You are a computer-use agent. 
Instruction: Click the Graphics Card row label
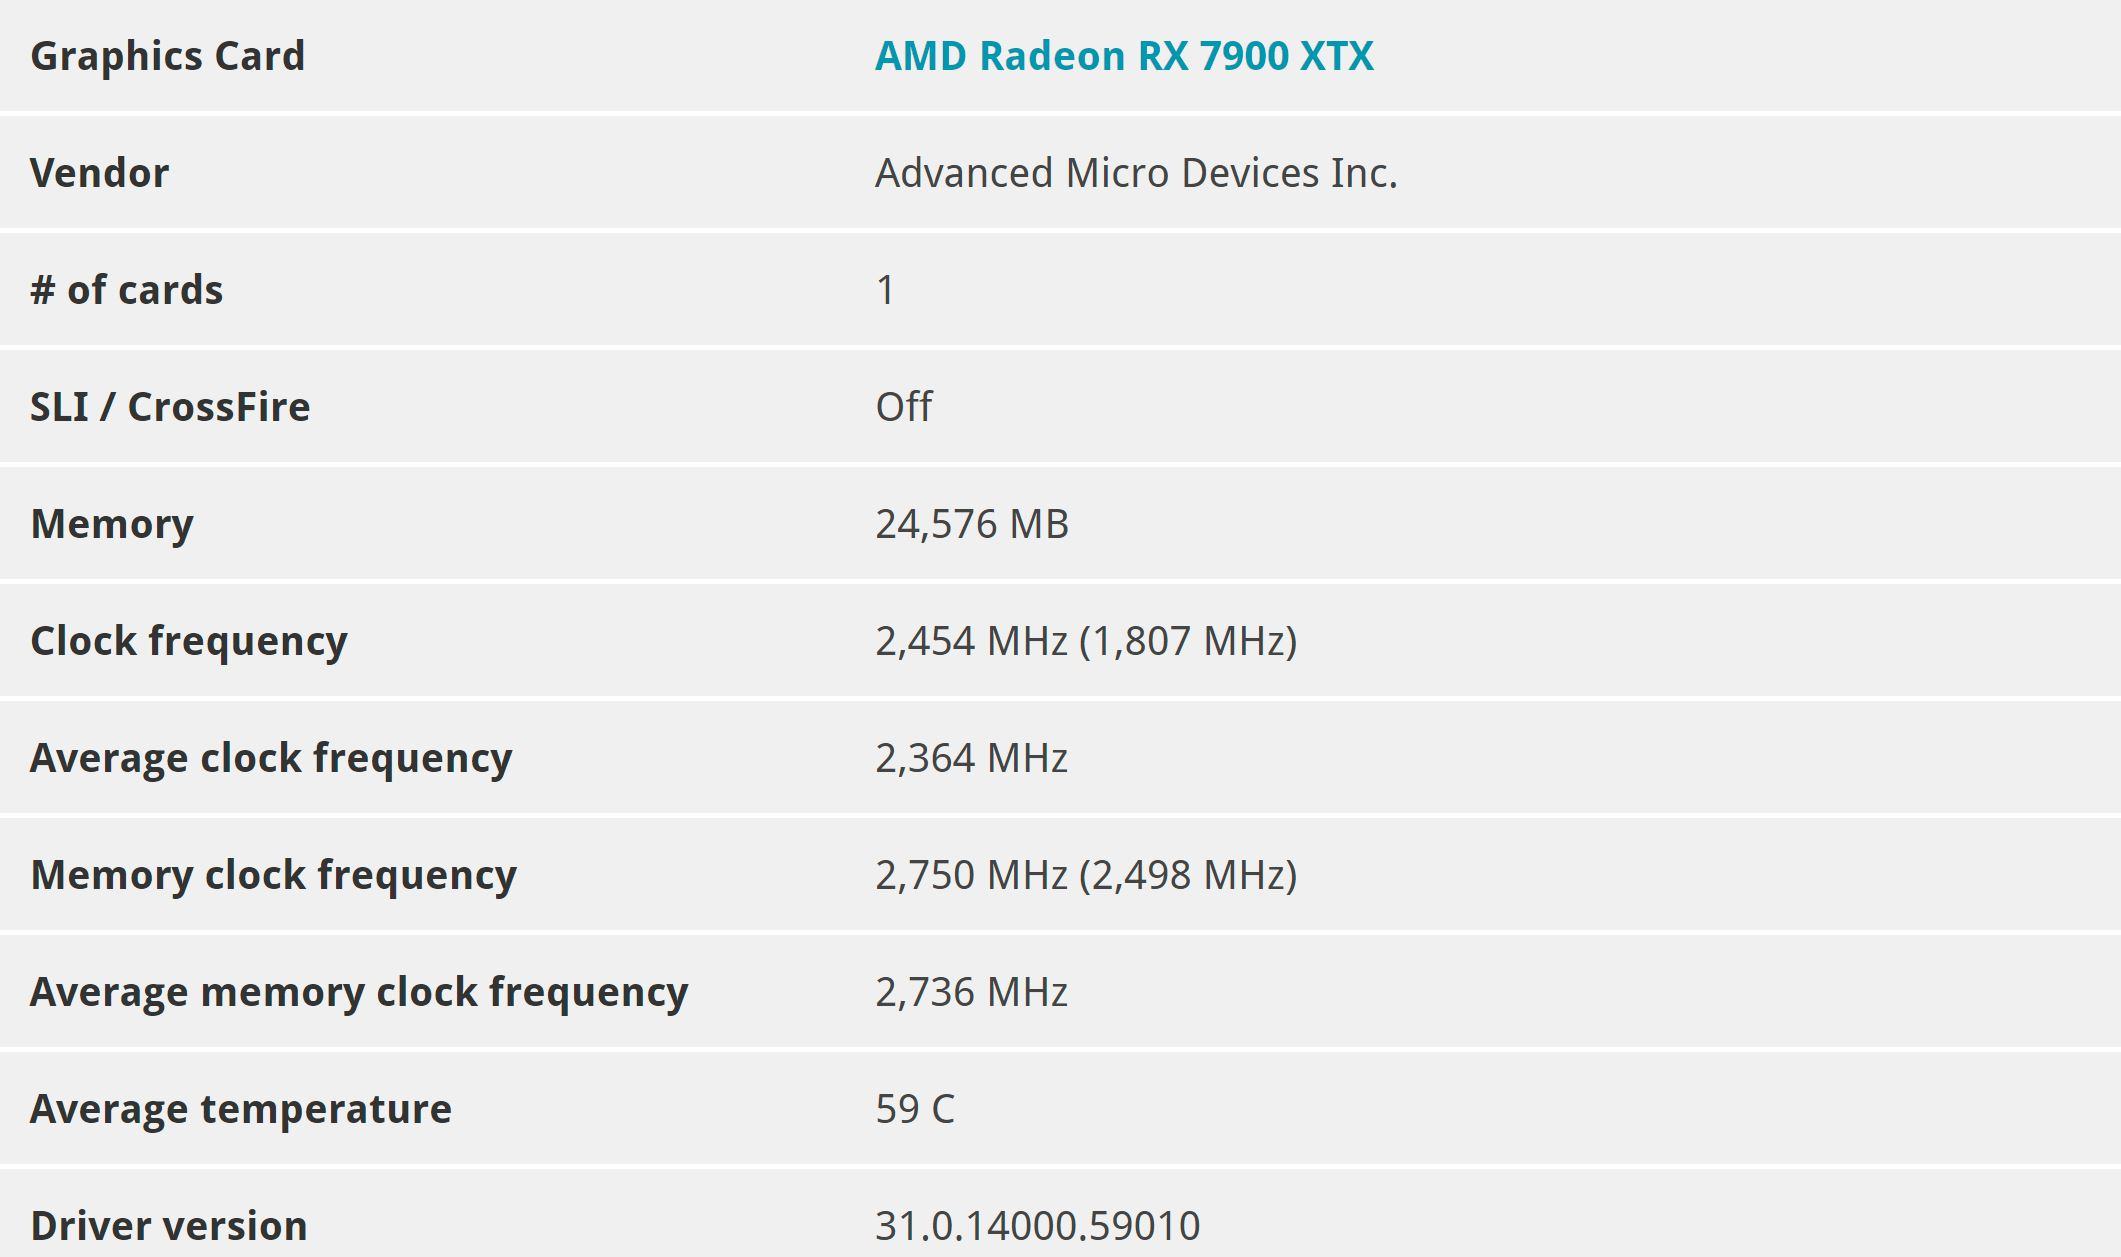click(x=167, y=56)
